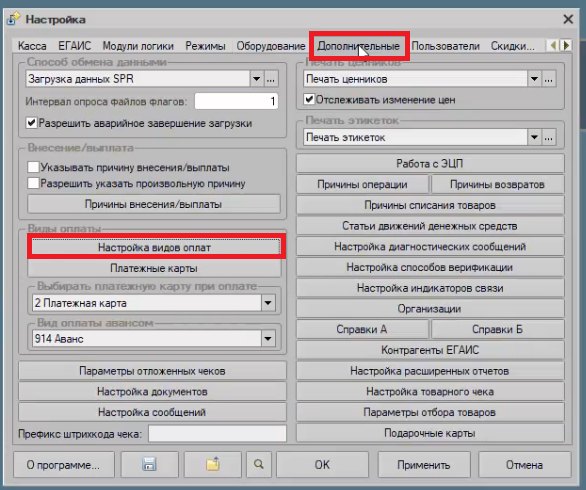The height and width of the screenshot is (490, 586).
Task: Open Платежные карты button
Action: point(154,268)
